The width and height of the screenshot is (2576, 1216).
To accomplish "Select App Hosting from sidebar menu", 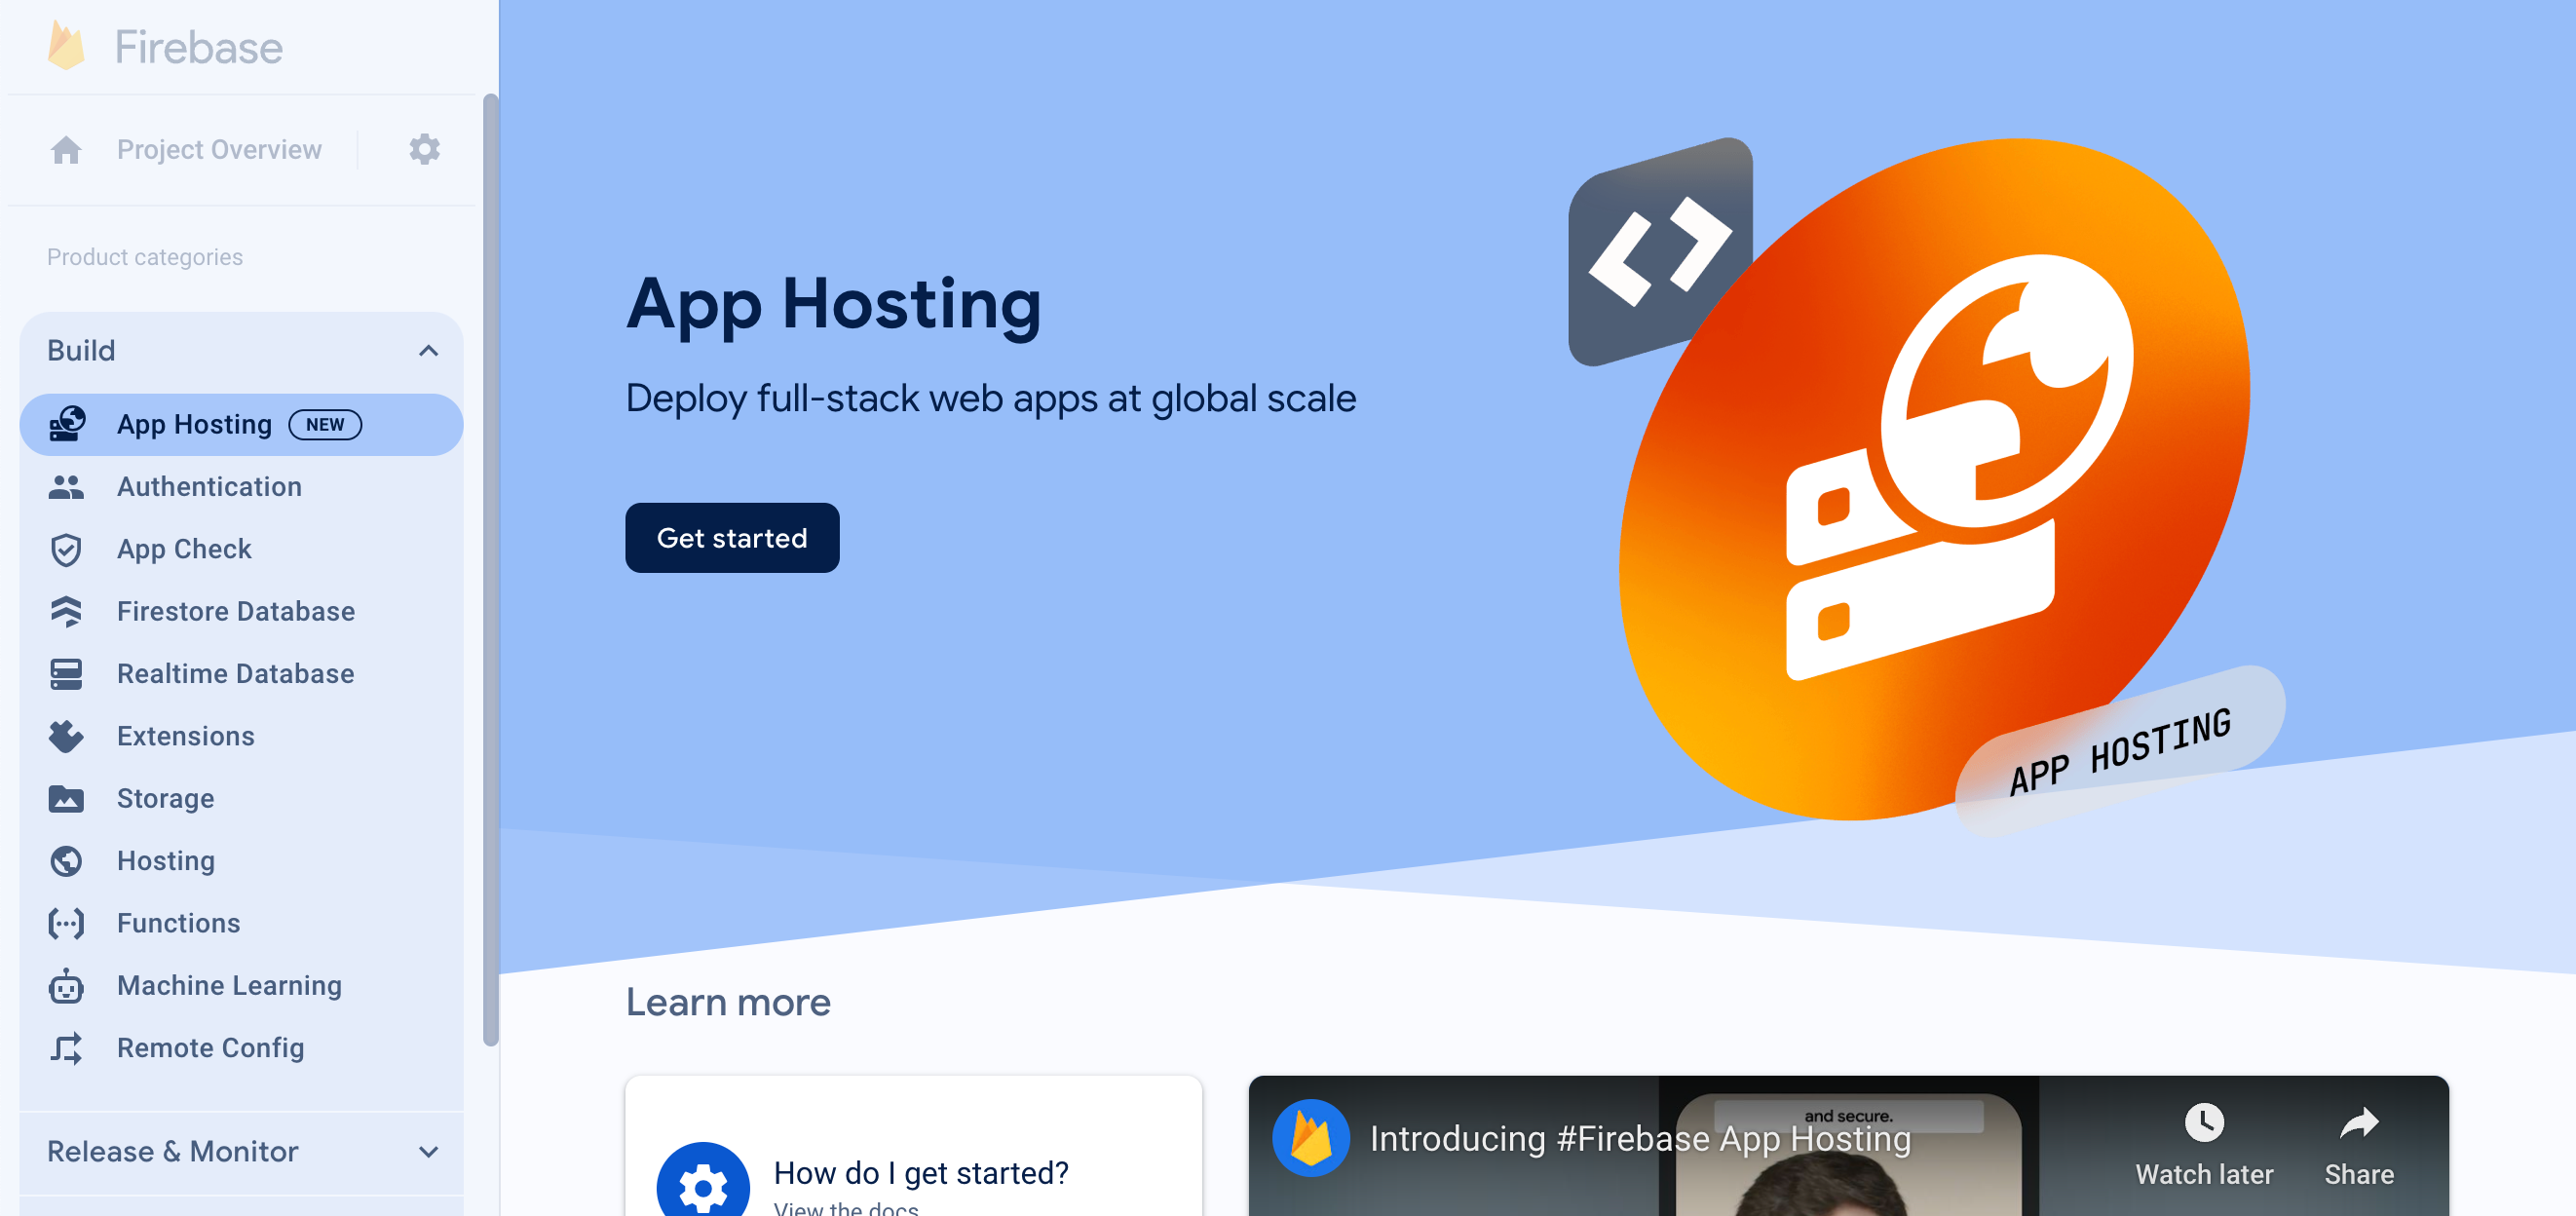I will [242, 422].
